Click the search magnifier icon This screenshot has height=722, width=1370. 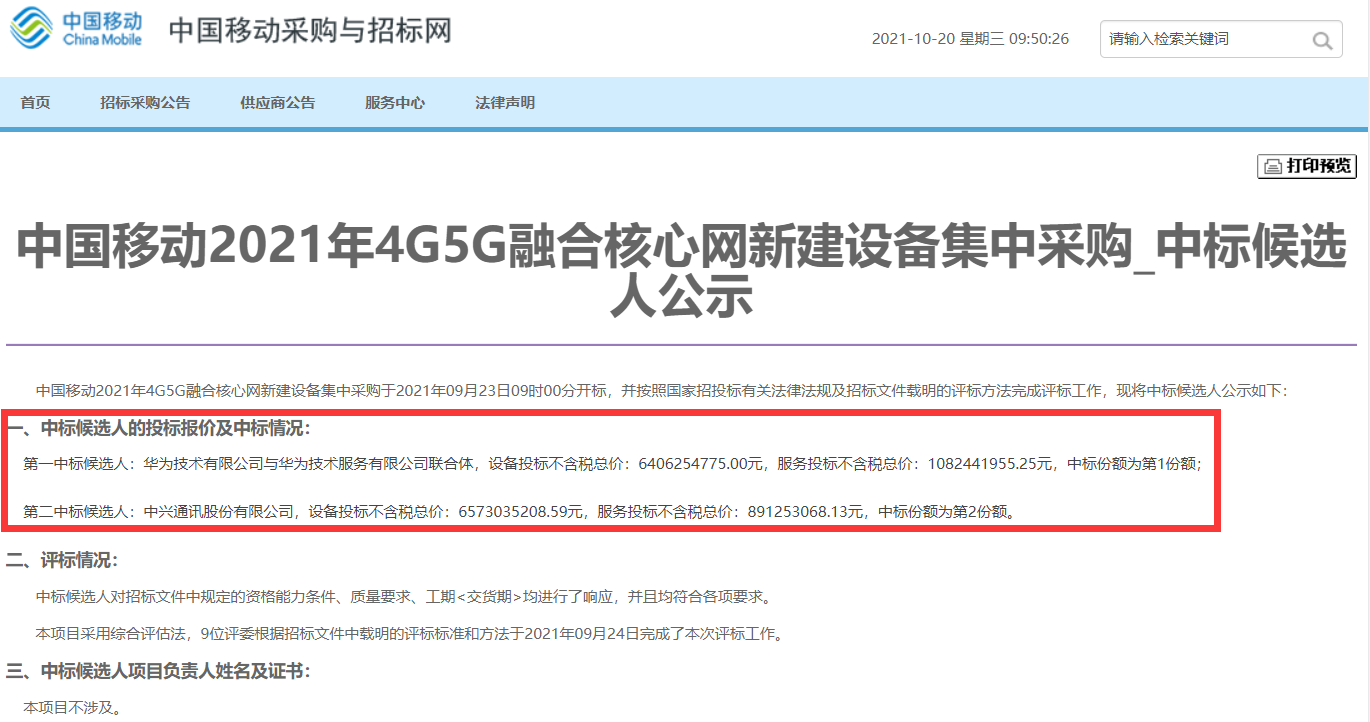click(x=1322, y=40)
